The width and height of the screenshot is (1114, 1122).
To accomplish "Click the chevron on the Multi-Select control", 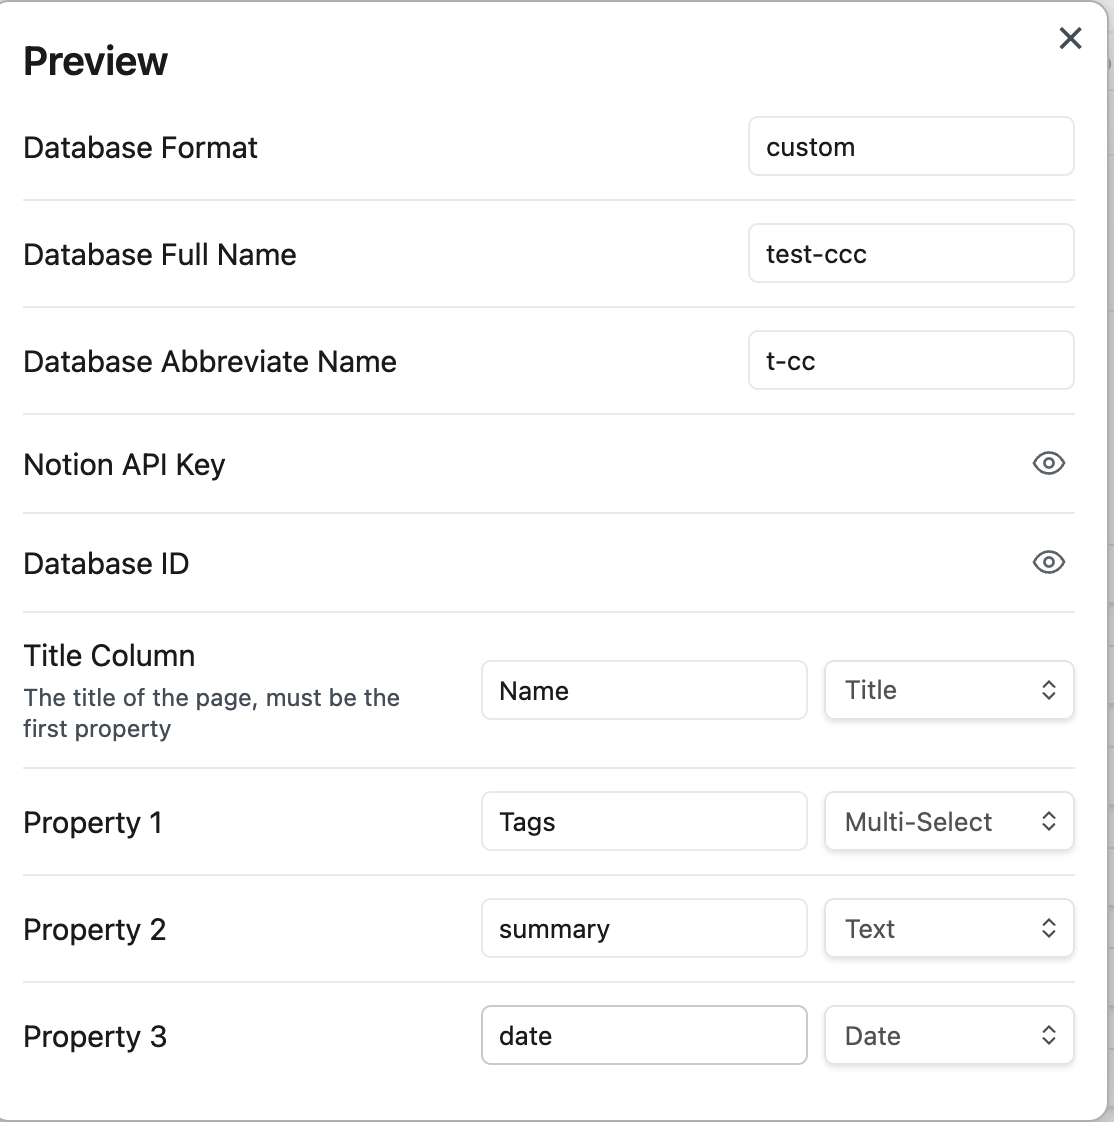I will (1049, 821).
